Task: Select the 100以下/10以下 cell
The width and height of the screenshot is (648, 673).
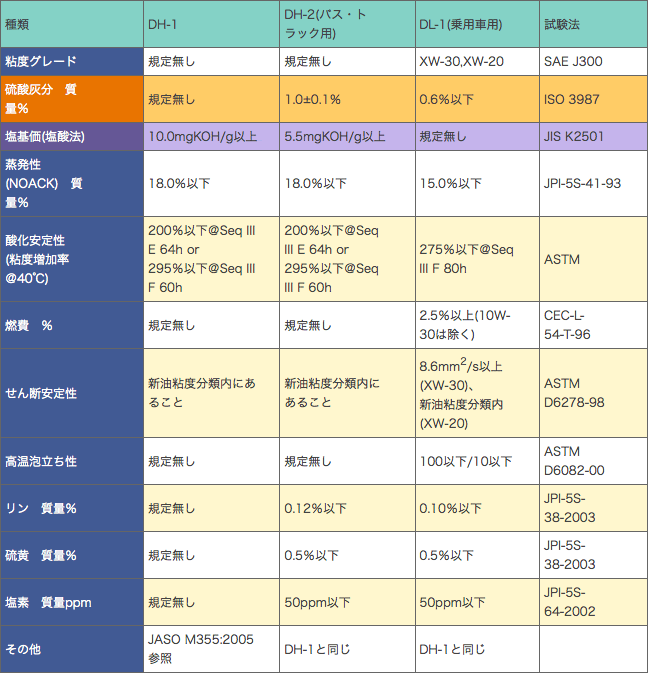Action: coord(475,461)
